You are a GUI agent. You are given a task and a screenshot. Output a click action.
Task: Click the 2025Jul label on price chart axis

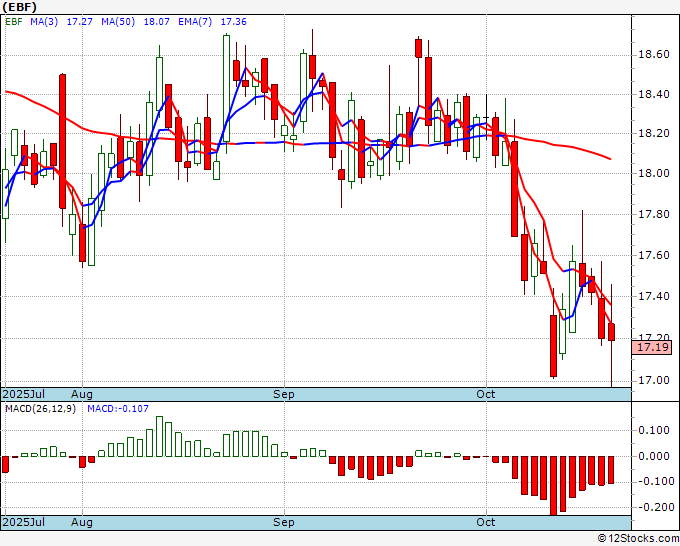pos(24,394)
